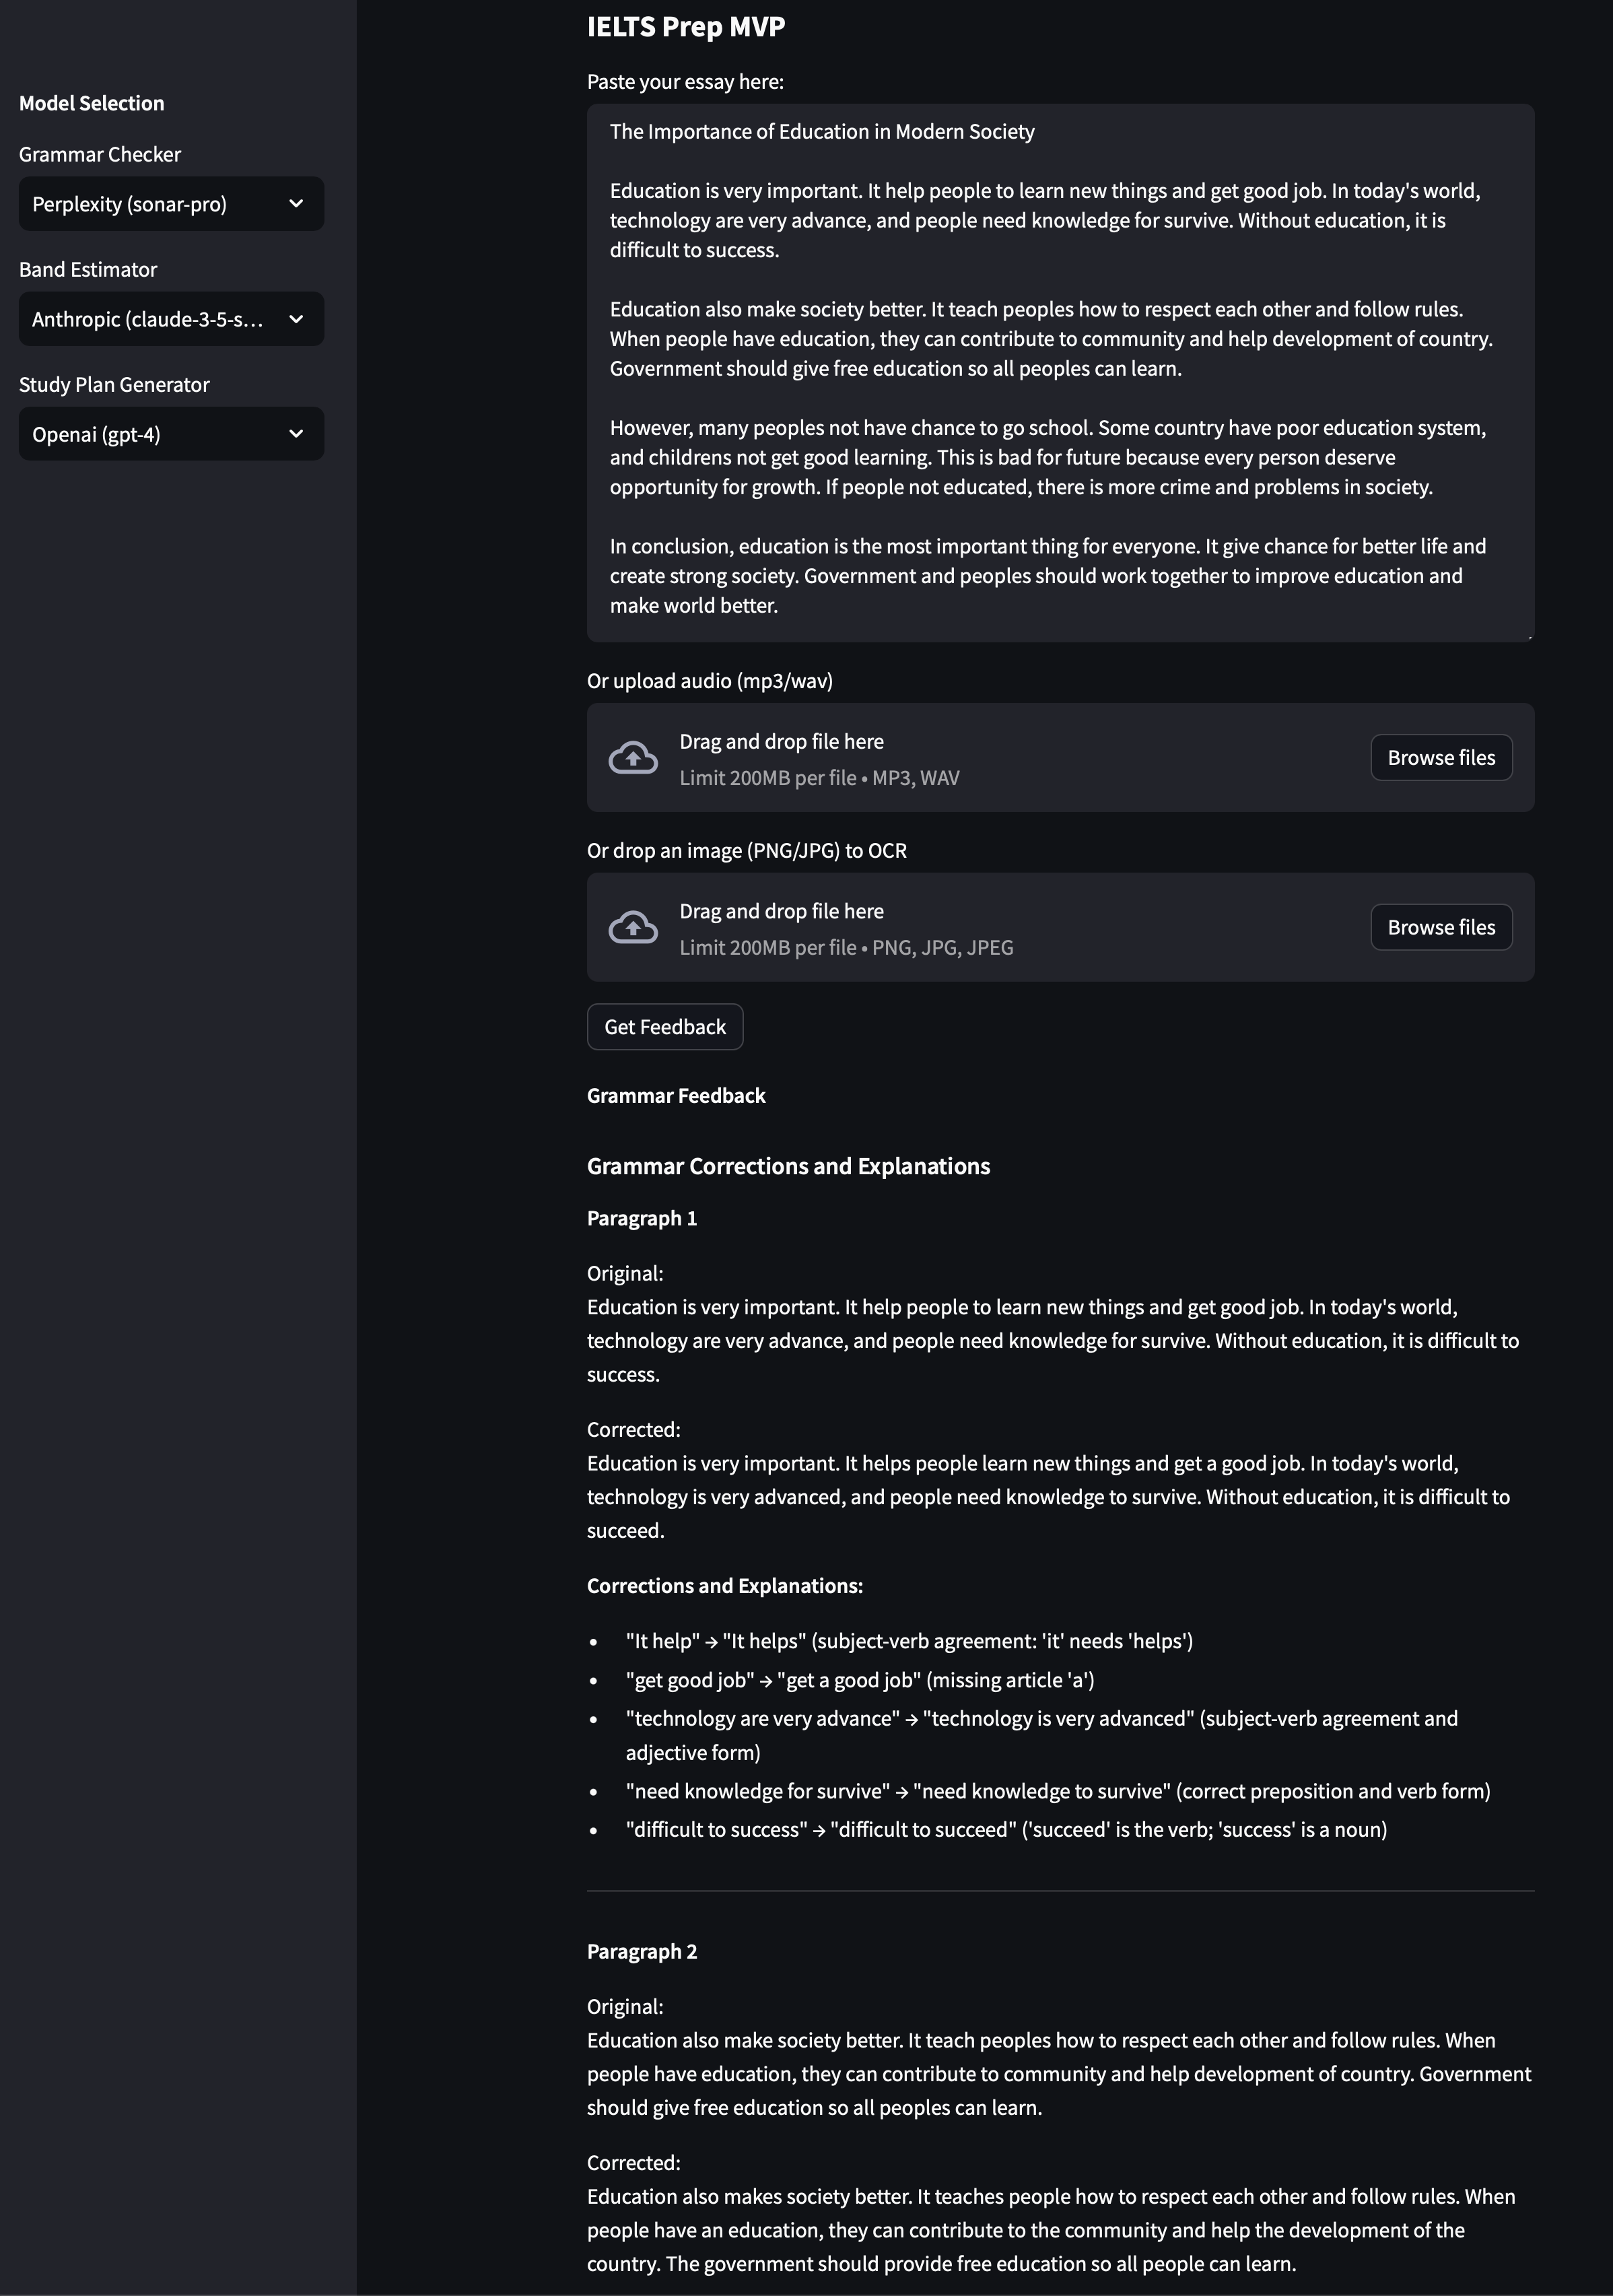Click the Study Plan Generator chevron arrow
Viewport: 1613px width, 2296px height.
[x=296, y=434]
